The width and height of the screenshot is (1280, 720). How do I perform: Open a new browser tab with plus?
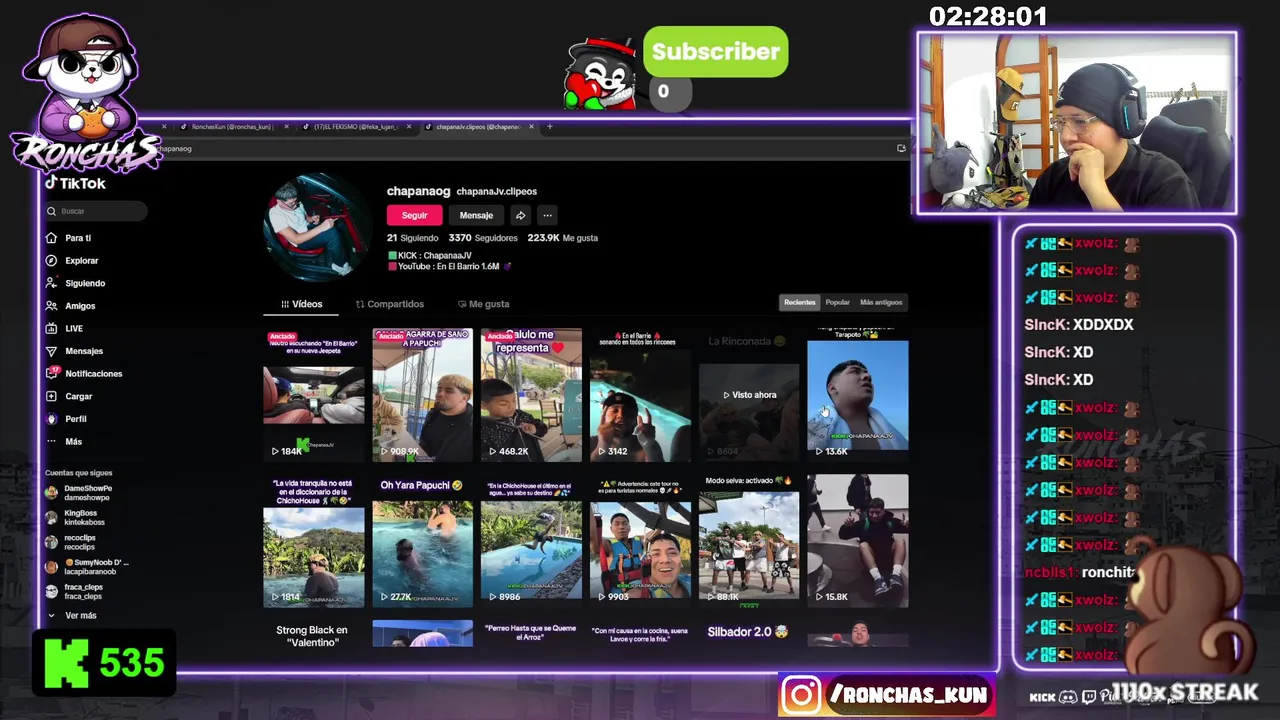(x=549, y=126)
